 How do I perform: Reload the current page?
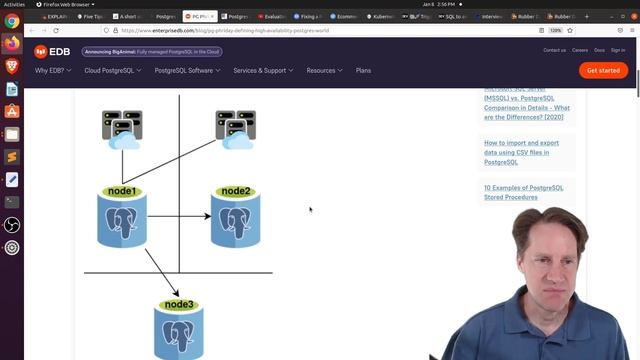tap(56, 31)
